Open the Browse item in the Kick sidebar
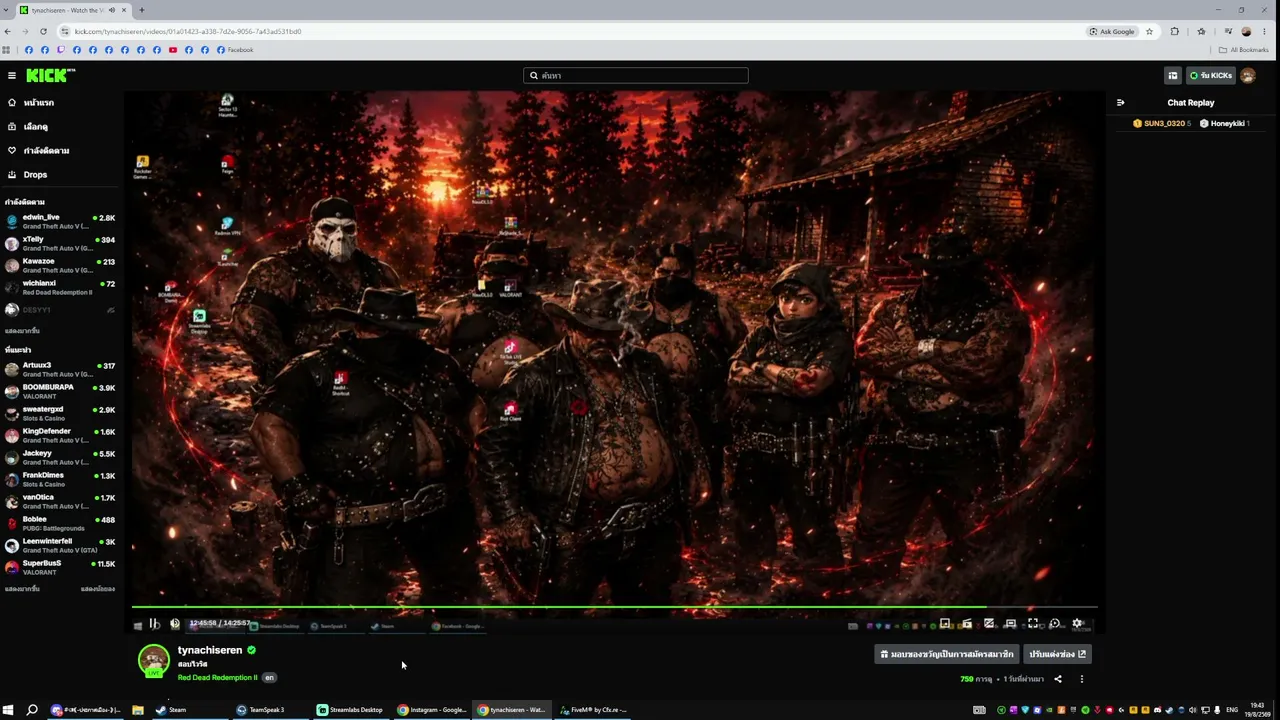Screen dimensions: 1280x720 point(60,127)
